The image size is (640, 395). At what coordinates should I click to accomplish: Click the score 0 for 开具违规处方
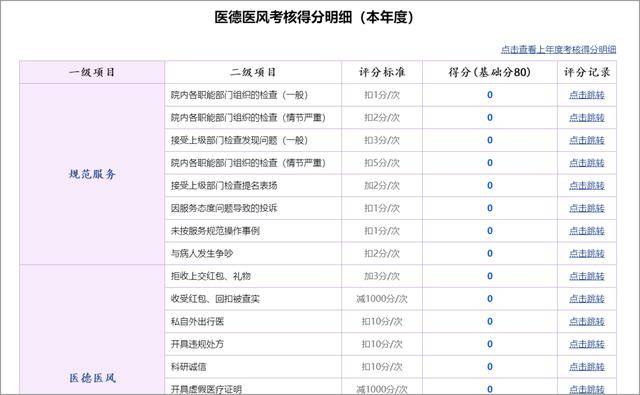[x=490, y=344]
